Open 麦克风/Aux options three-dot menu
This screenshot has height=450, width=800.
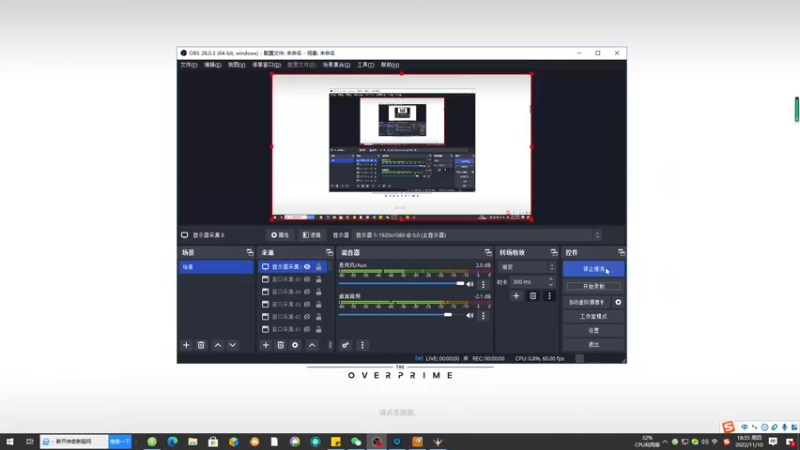[x=483, y=285]
